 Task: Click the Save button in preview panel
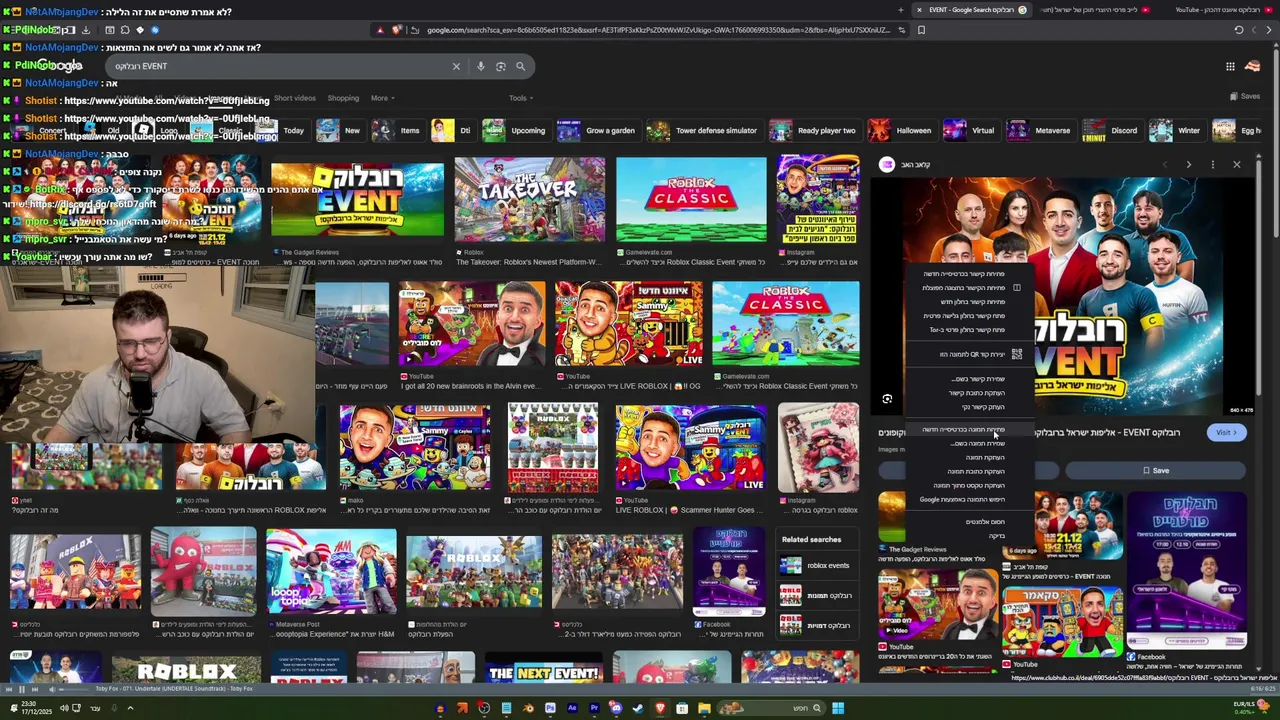[x=1156, y=470]
